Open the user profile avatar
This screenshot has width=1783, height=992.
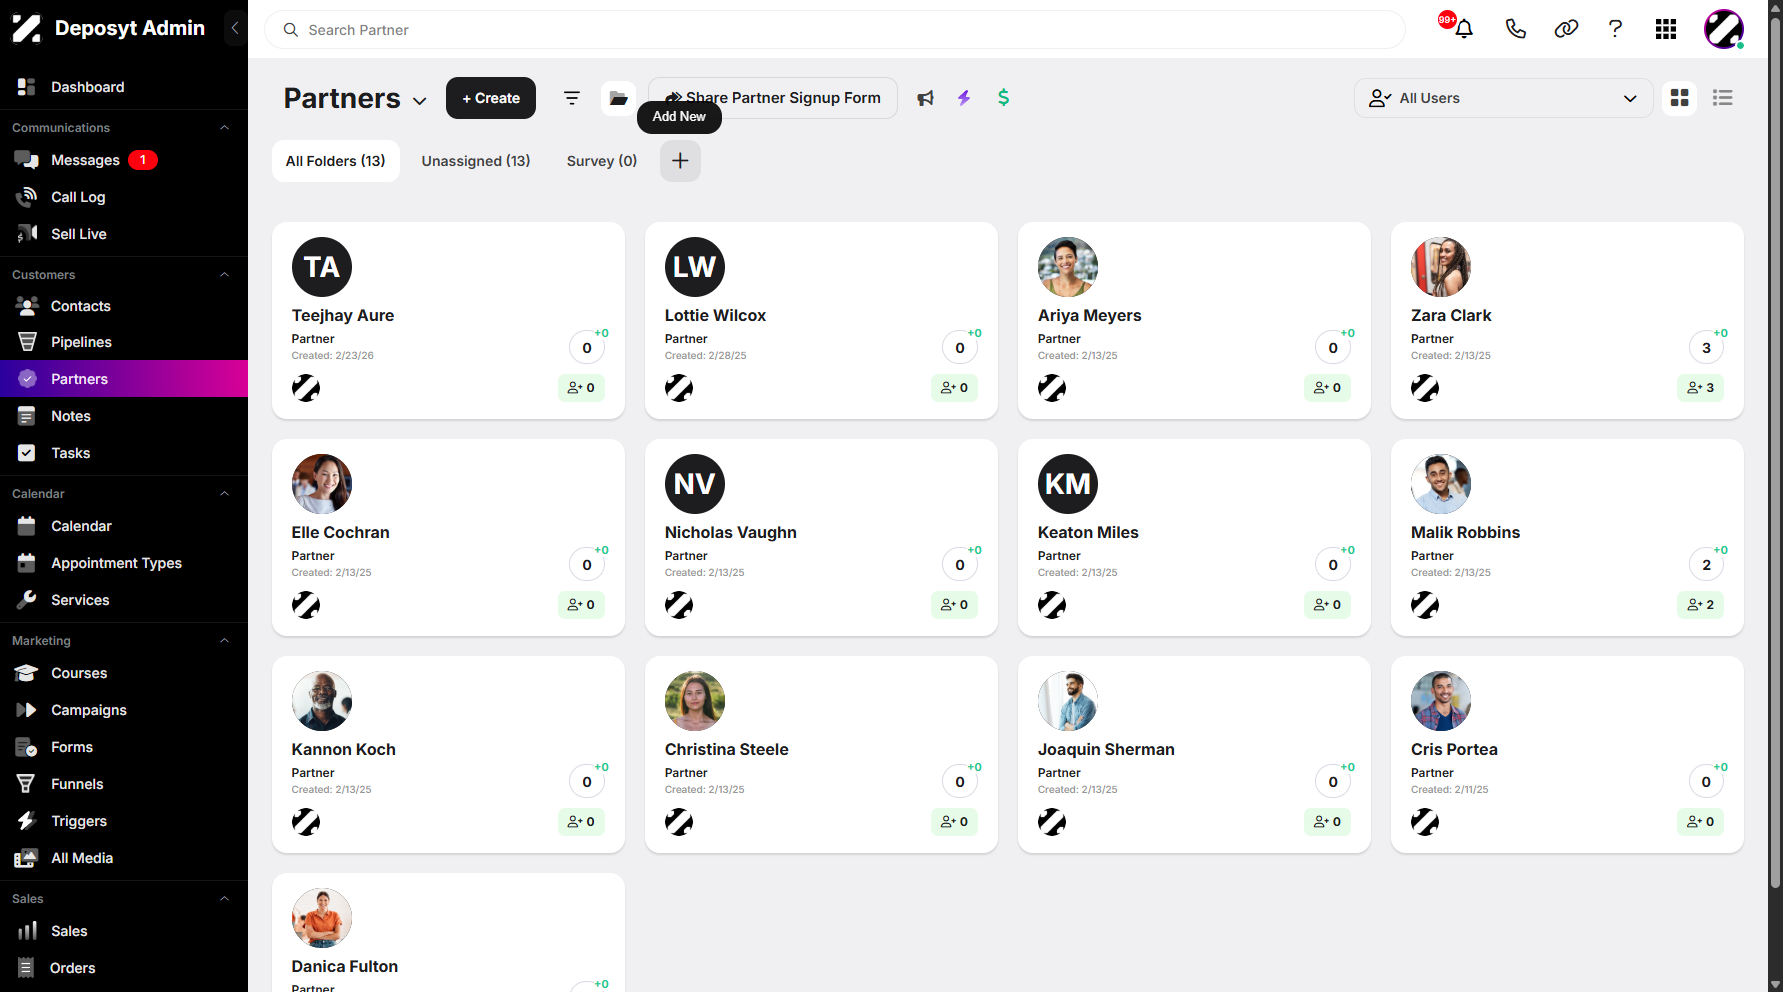point(1724,29)
